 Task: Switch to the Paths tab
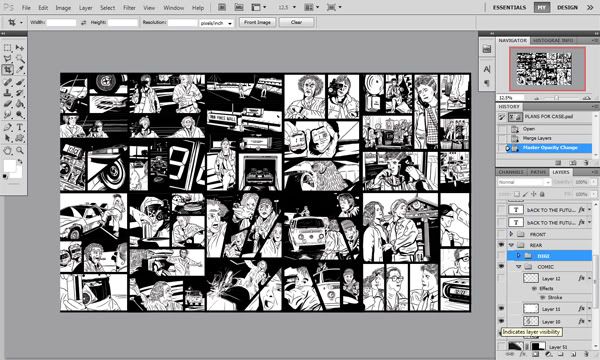538,172
